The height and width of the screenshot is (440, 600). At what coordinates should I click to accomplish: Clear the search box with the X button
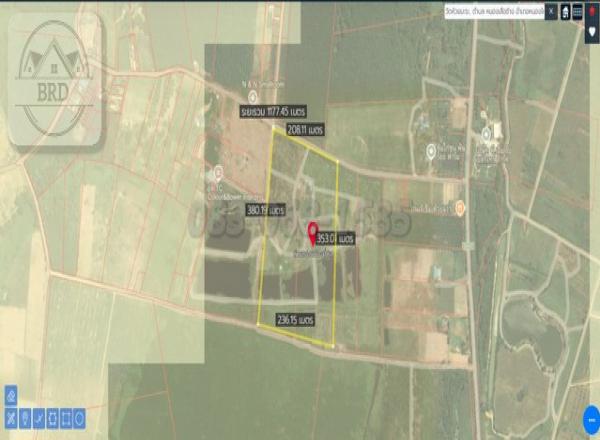550,11
